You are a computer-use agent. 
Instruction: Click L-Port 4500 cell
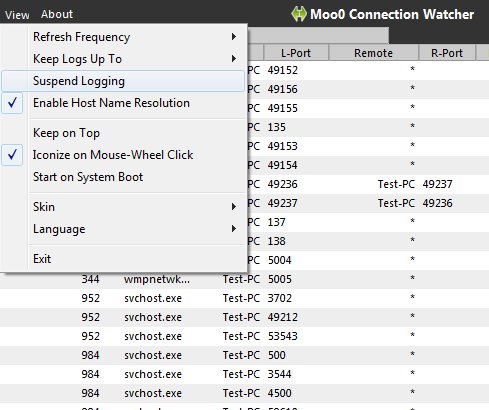tap(280, 393)
